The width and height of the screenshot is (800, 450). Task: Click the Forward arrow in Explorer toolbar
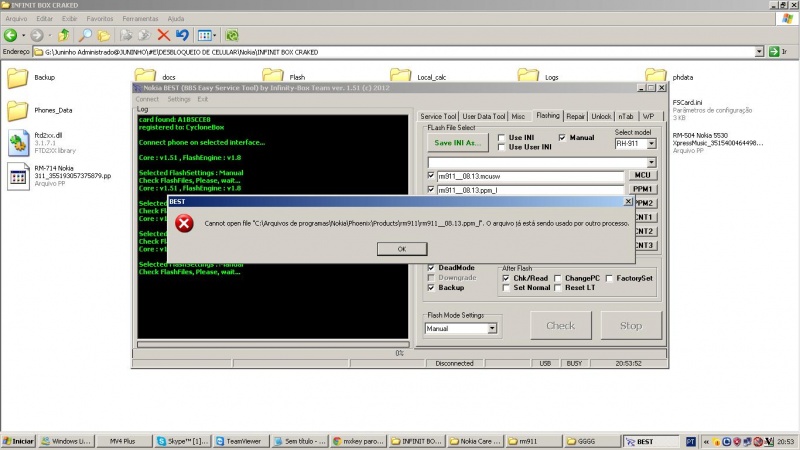pyautogui.click(x=37, y=35)
